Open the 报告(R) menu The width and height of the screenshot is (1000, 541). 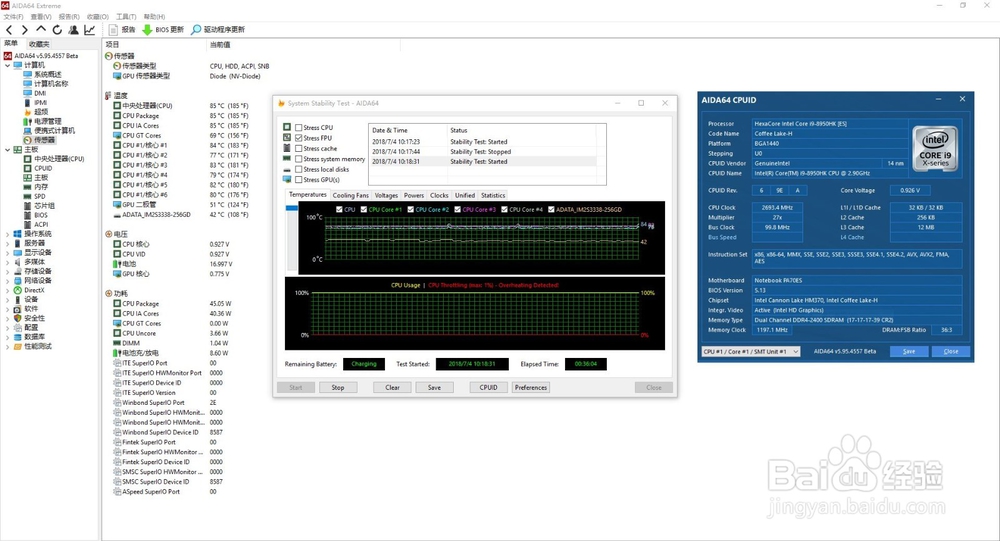(69, 17)
